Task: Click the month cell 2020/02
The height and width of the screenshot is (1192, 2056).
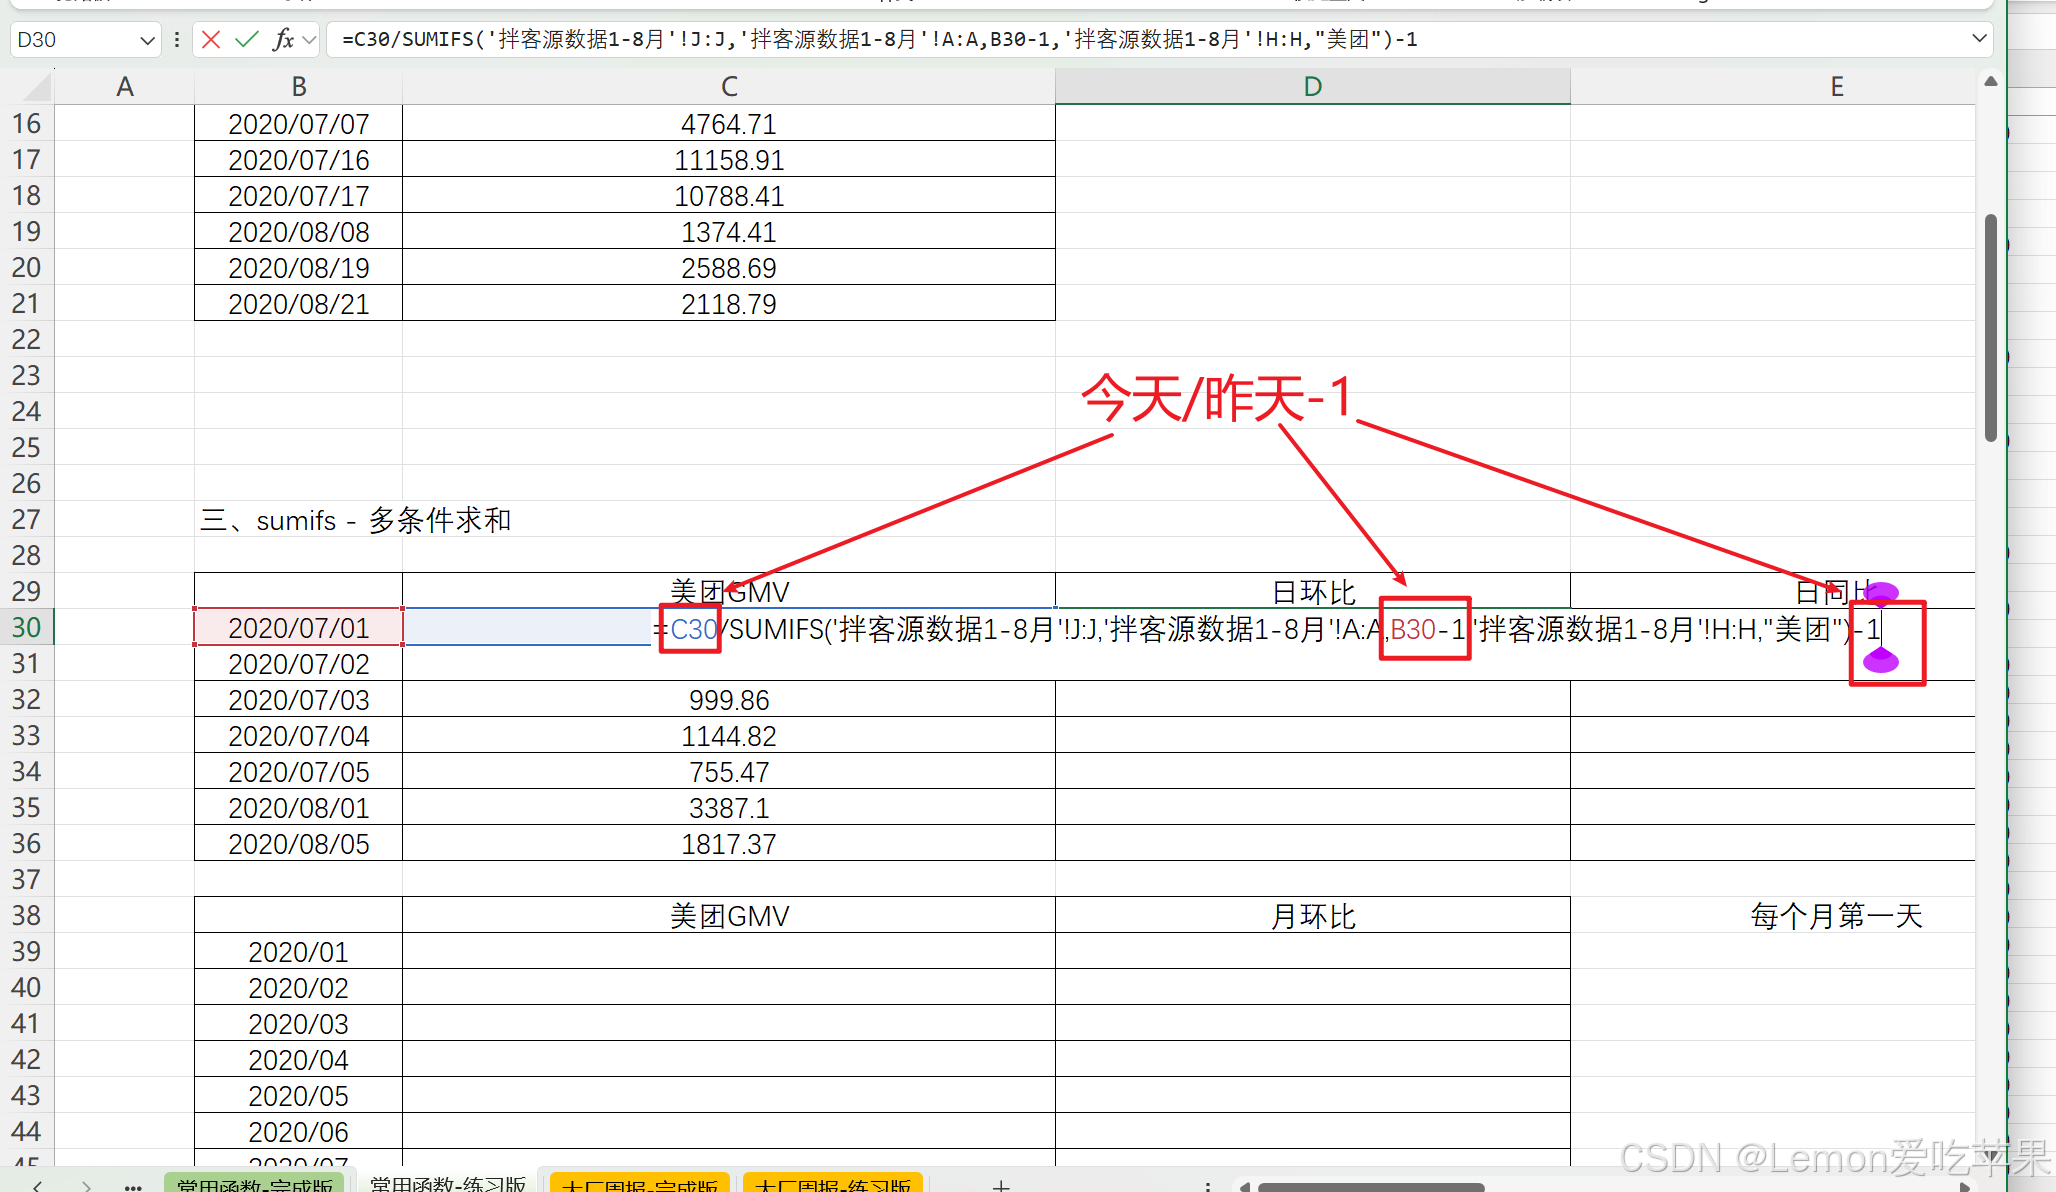Action: point(299,988)
